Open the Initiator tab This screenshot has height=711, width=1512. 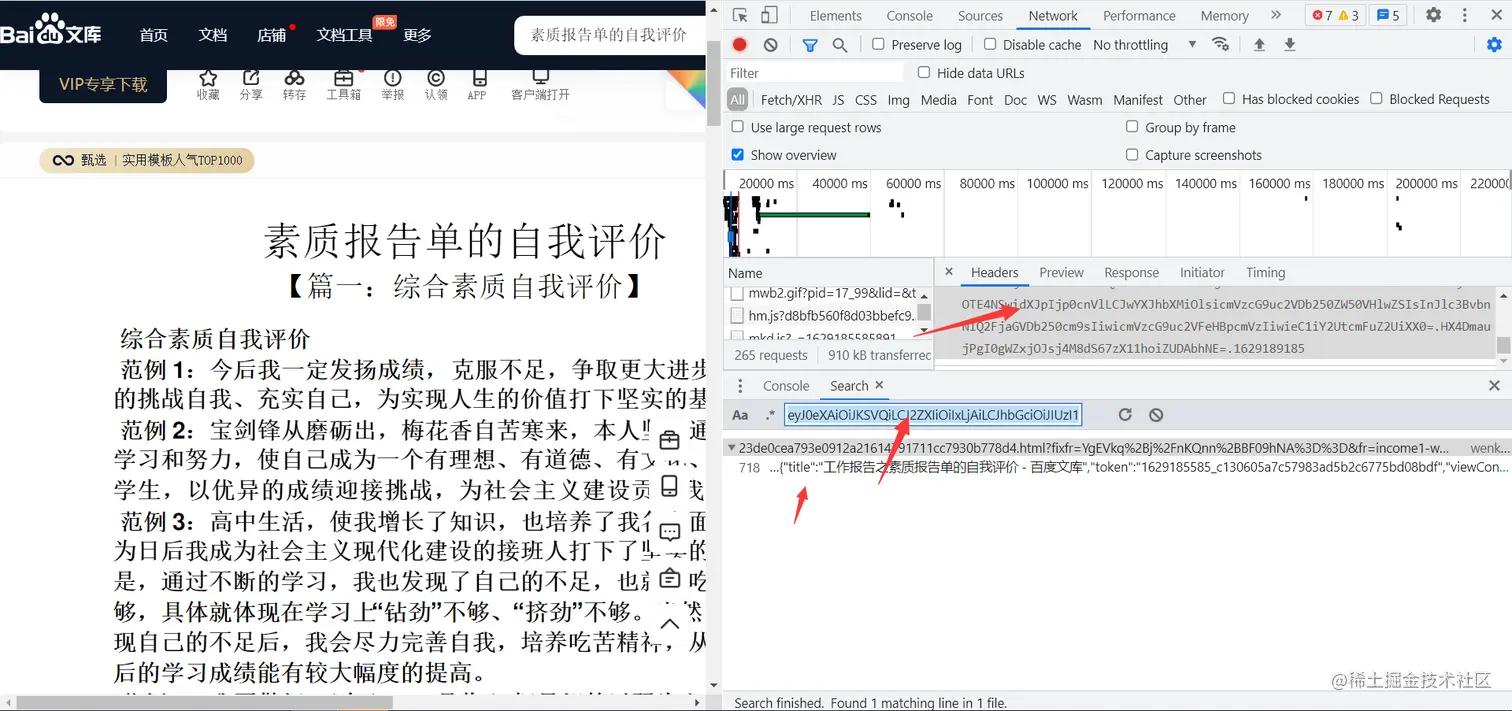coord(1202,272)
